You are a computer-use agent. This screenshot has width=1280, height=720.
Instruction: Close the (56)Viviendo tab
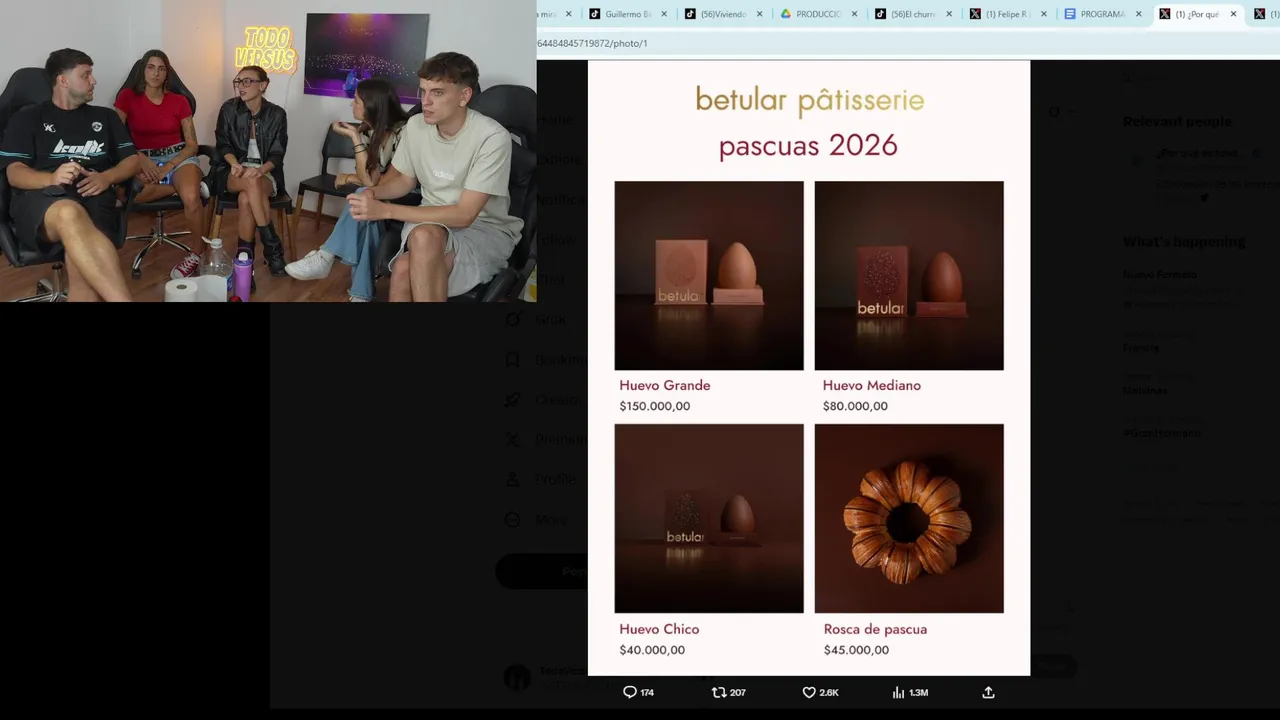click(x=759, y=14)
